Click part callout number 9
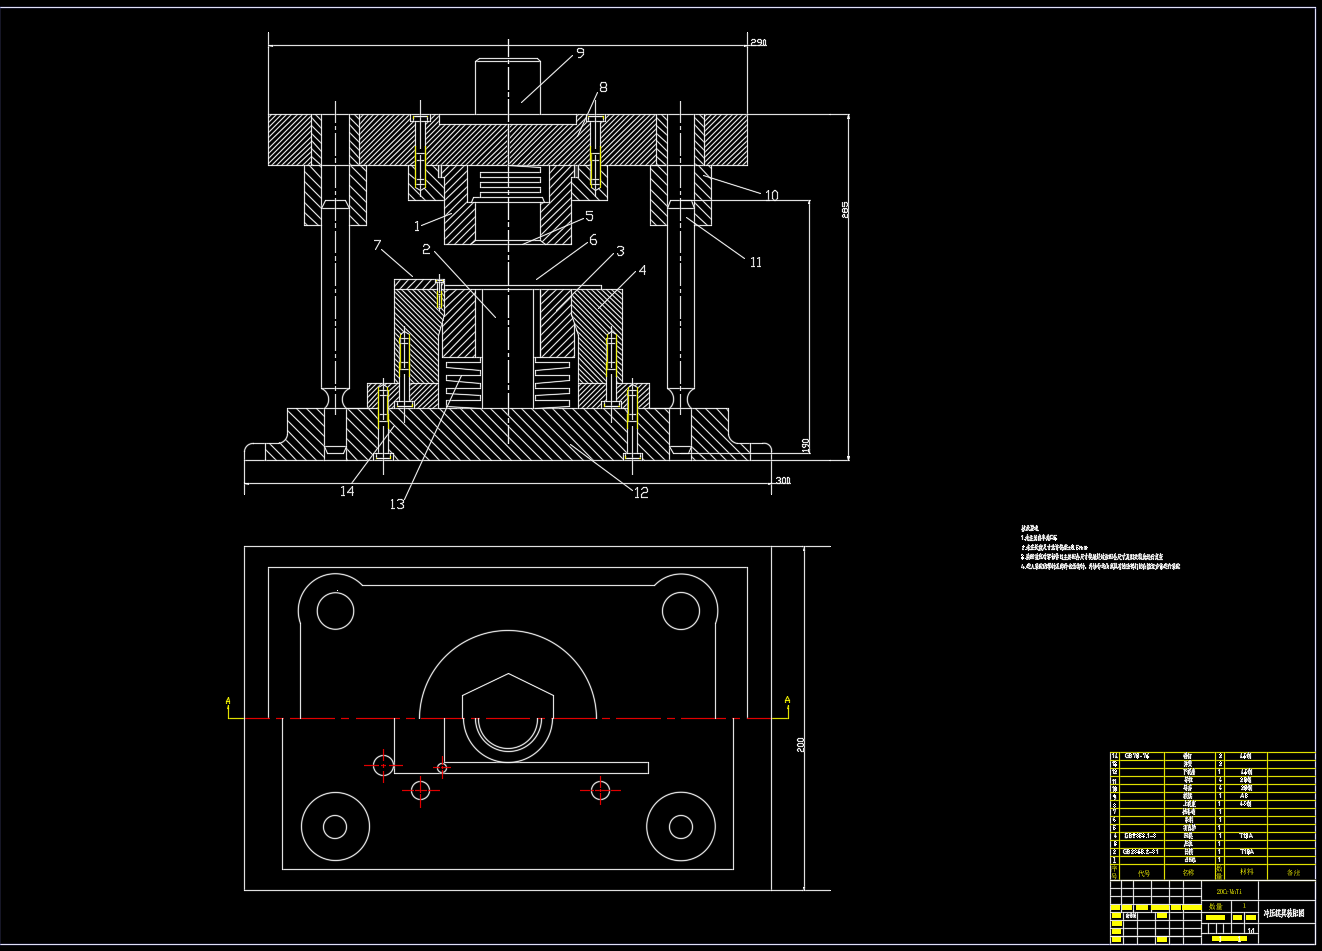 point(580,54)
